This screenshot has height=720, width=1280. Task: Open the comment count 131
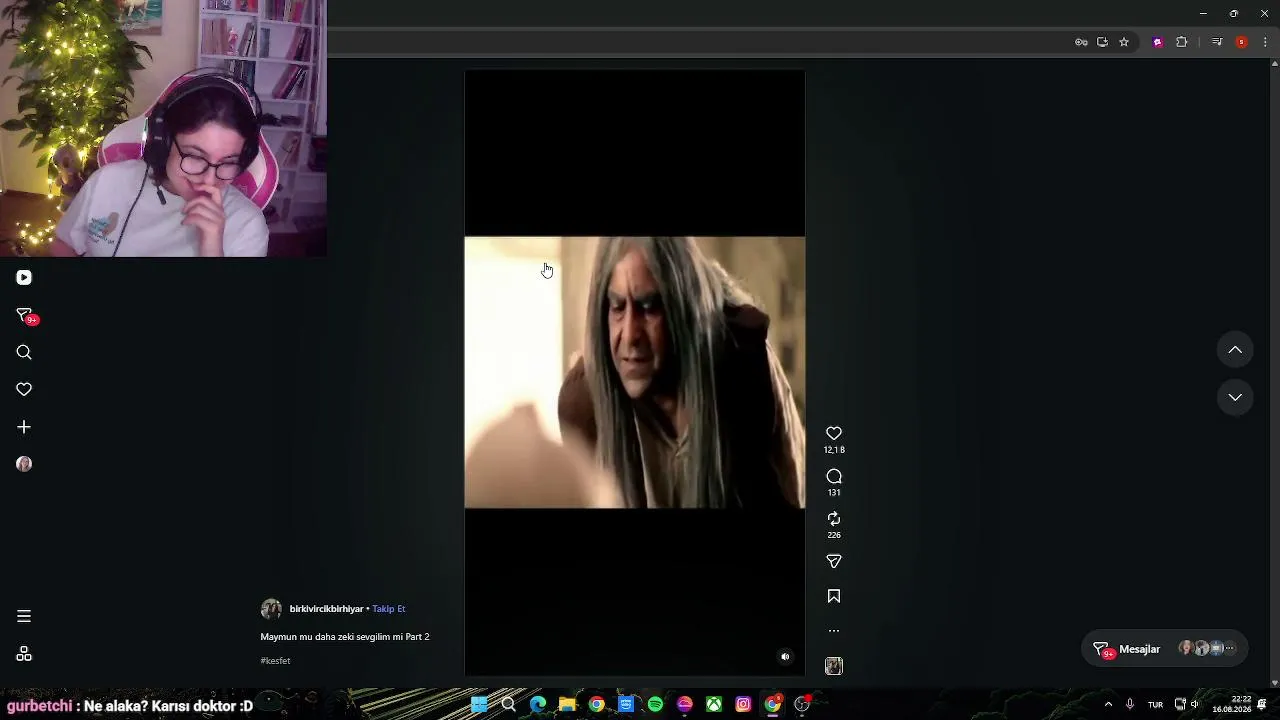tap(834, 493)
